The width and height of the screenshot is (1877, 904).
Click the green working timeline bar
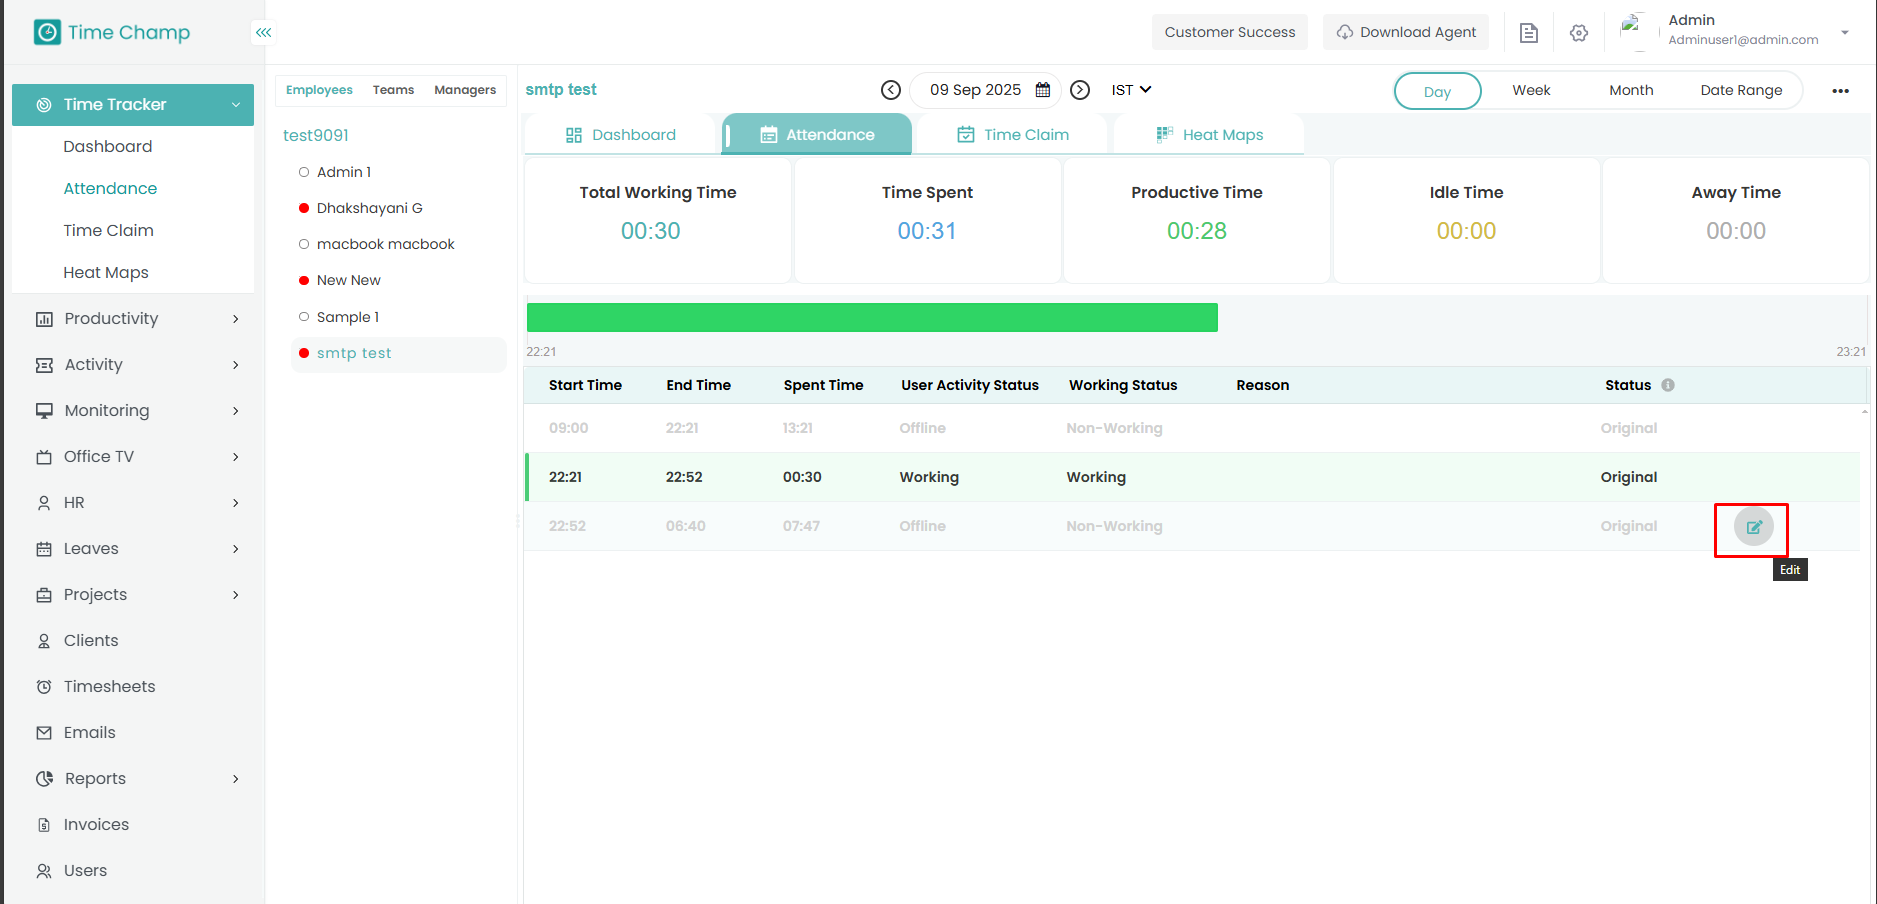tap(872, 317)
